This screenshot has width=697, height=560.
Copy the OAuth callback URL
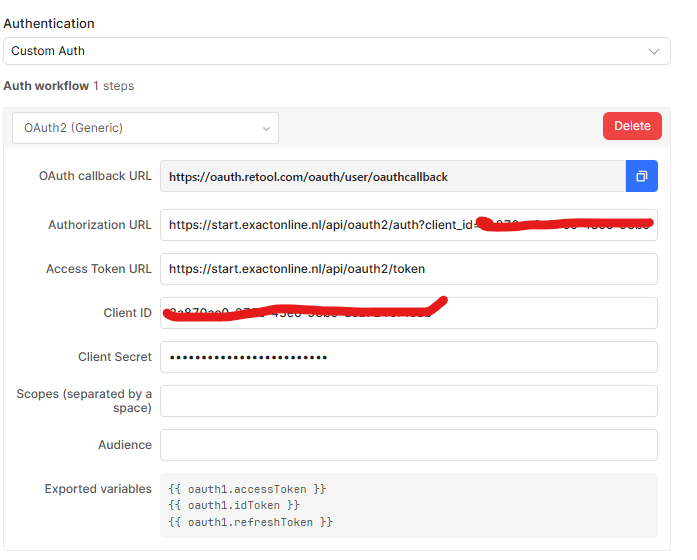click(x=641, y=176)
